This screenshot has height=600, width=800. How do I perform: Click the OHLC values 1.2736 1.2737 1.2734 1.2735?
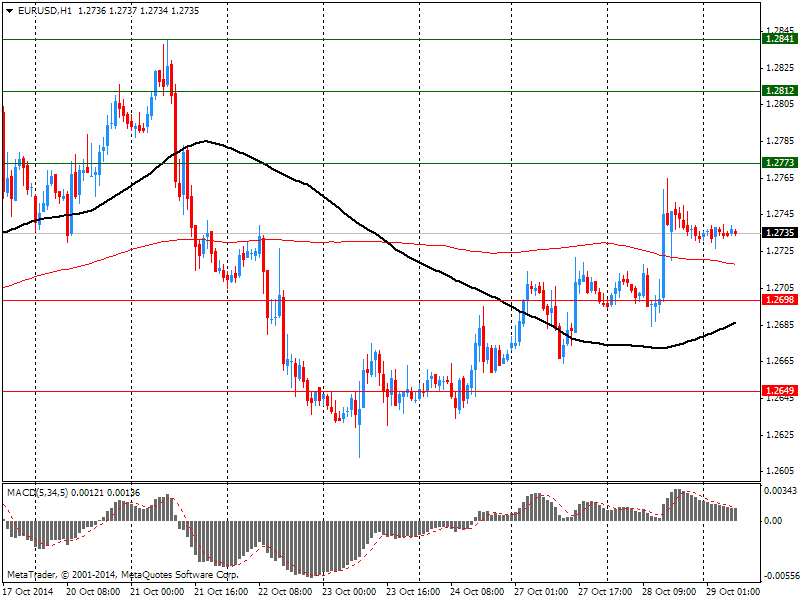pyautogui.click(x=138, y=11)
